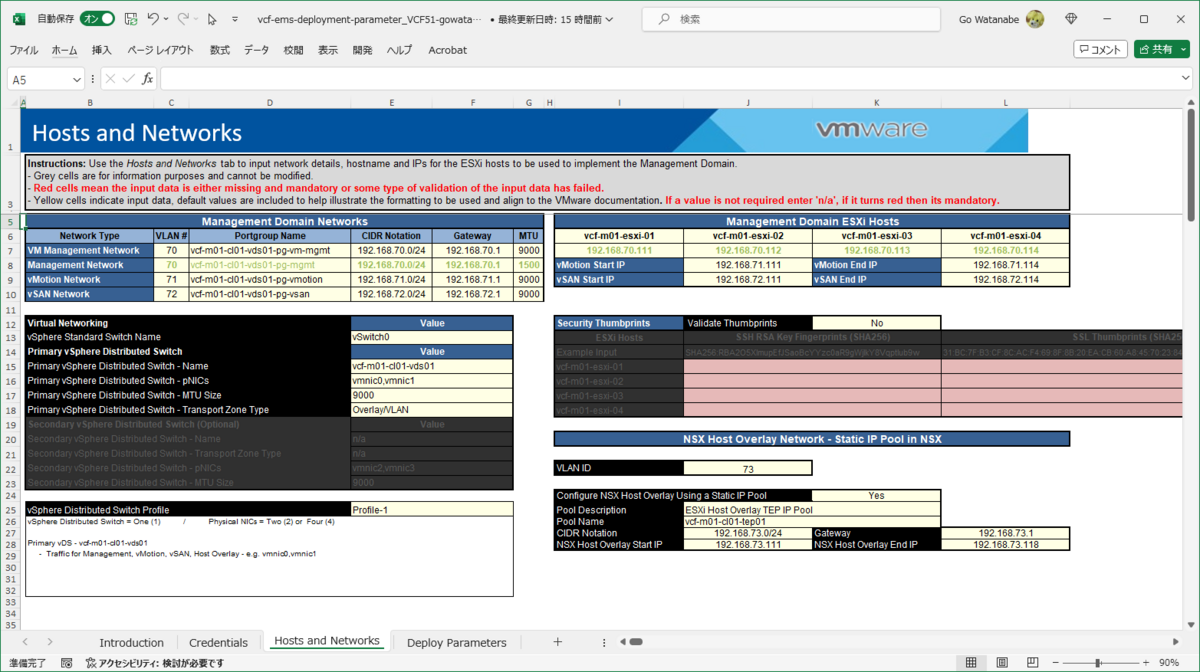Viewport: 1200px width, 672px height.
Task: Open the Undo history dropdown arrow
Action: tap(166, 19)
